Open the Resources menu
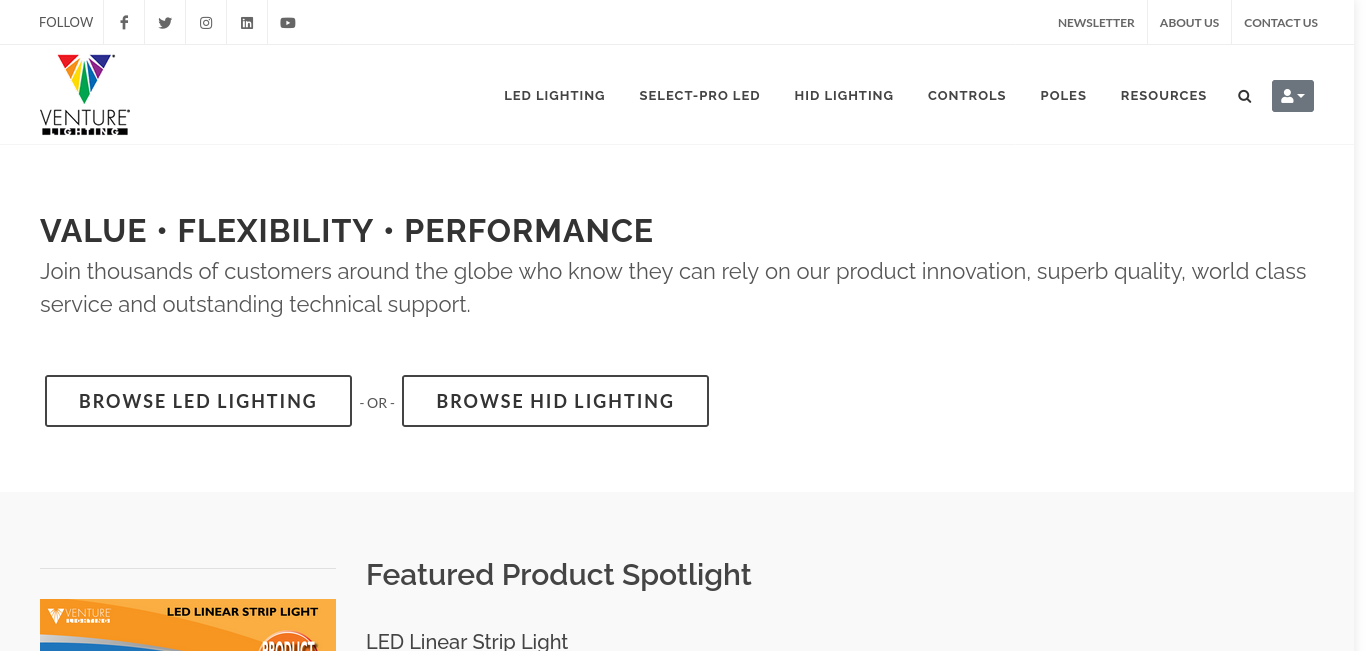This screenshot has width=1366, height=651. point(1164,96)
